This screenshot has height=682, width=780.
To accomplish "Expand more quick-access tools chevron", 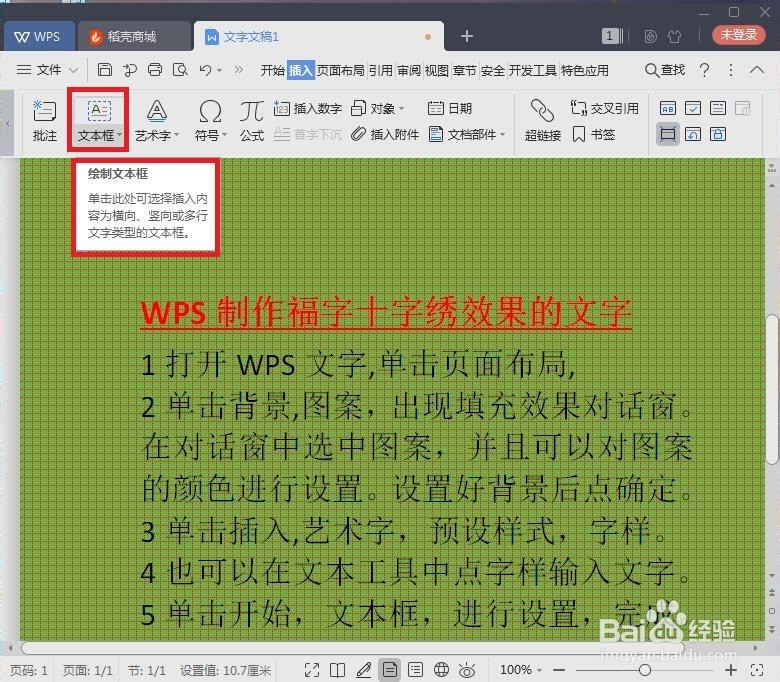I will (x=239, y=70).
